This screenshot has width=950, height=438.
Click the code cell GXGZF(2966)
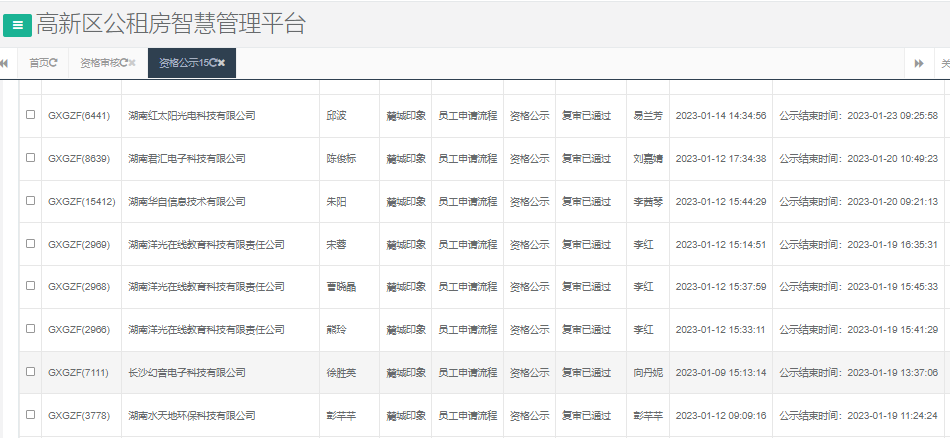(x=79, y=330)
